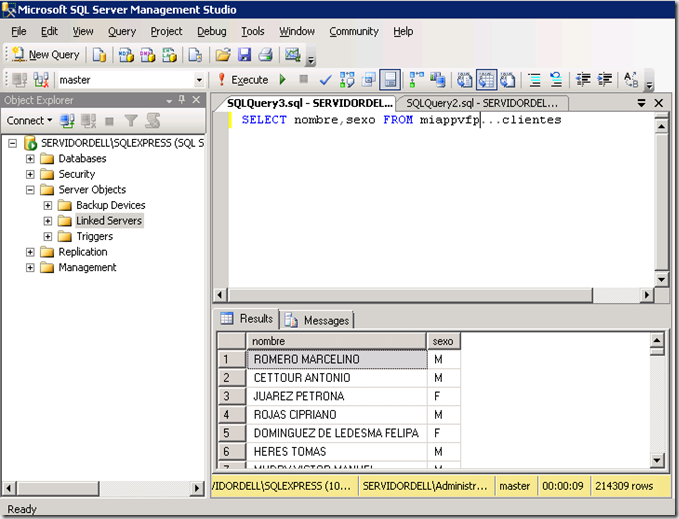
Task: Open the Debug menu
Action: tap(211, 32)
